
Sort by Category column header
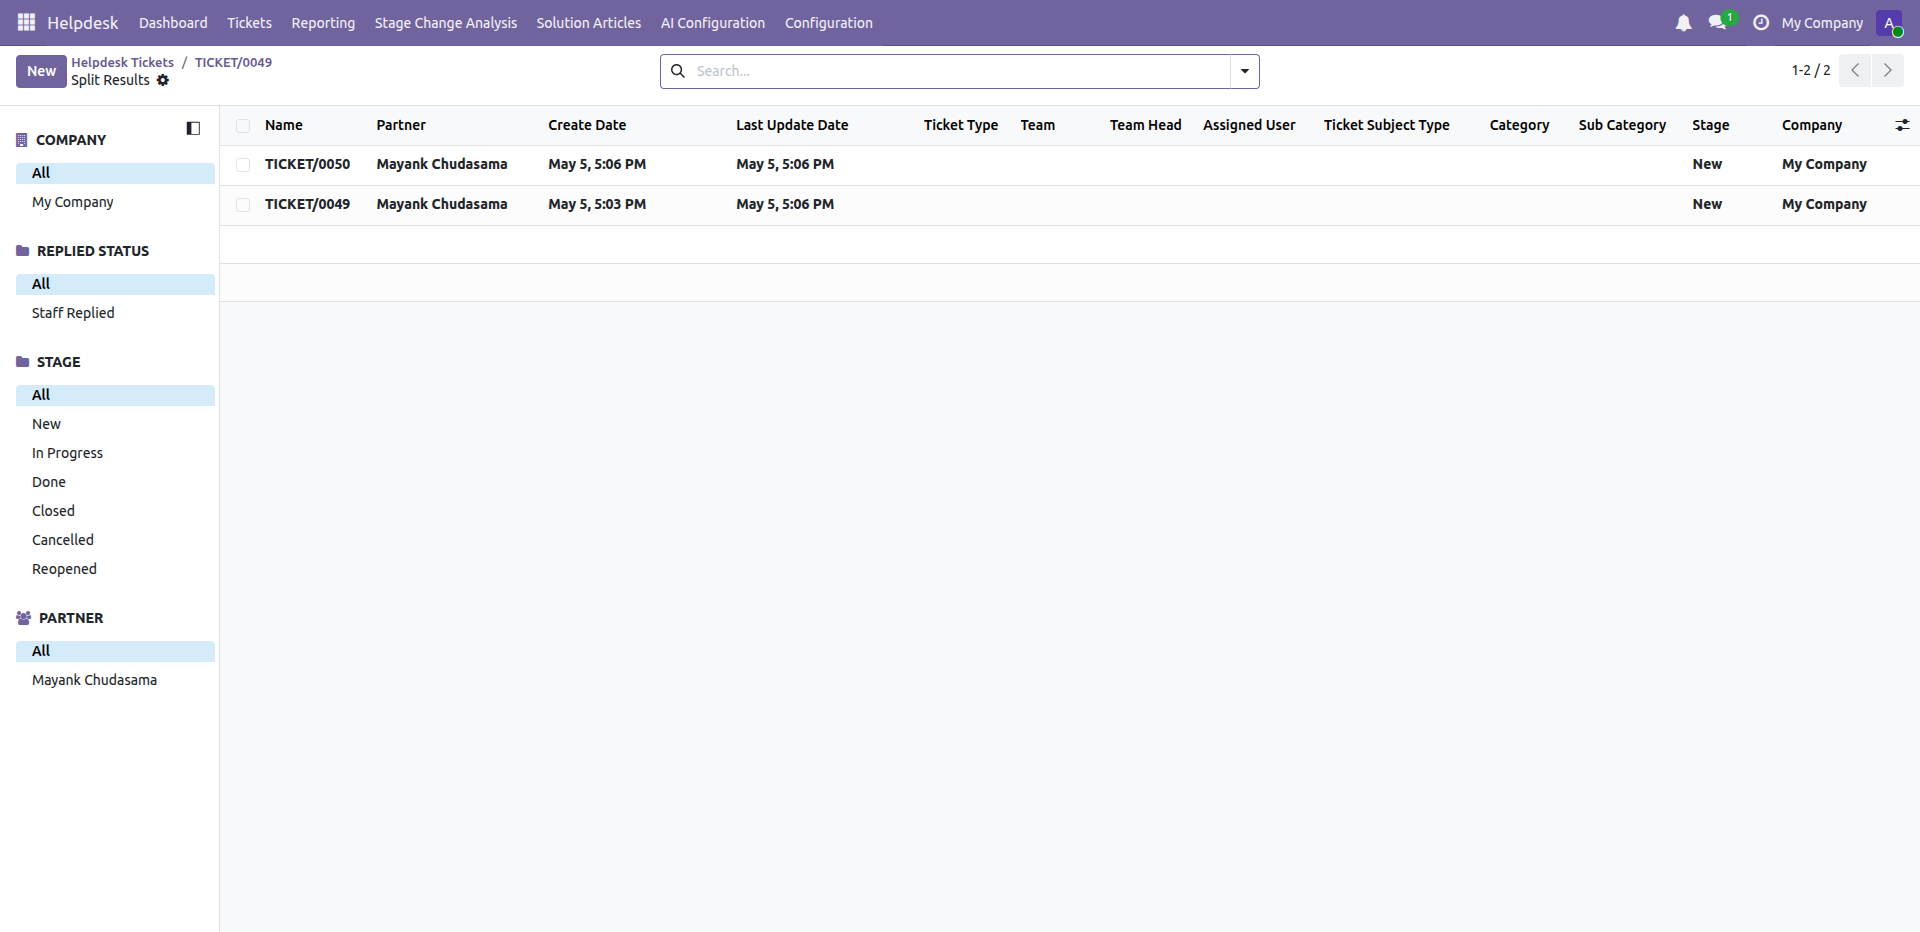[x=1519, y=125]
